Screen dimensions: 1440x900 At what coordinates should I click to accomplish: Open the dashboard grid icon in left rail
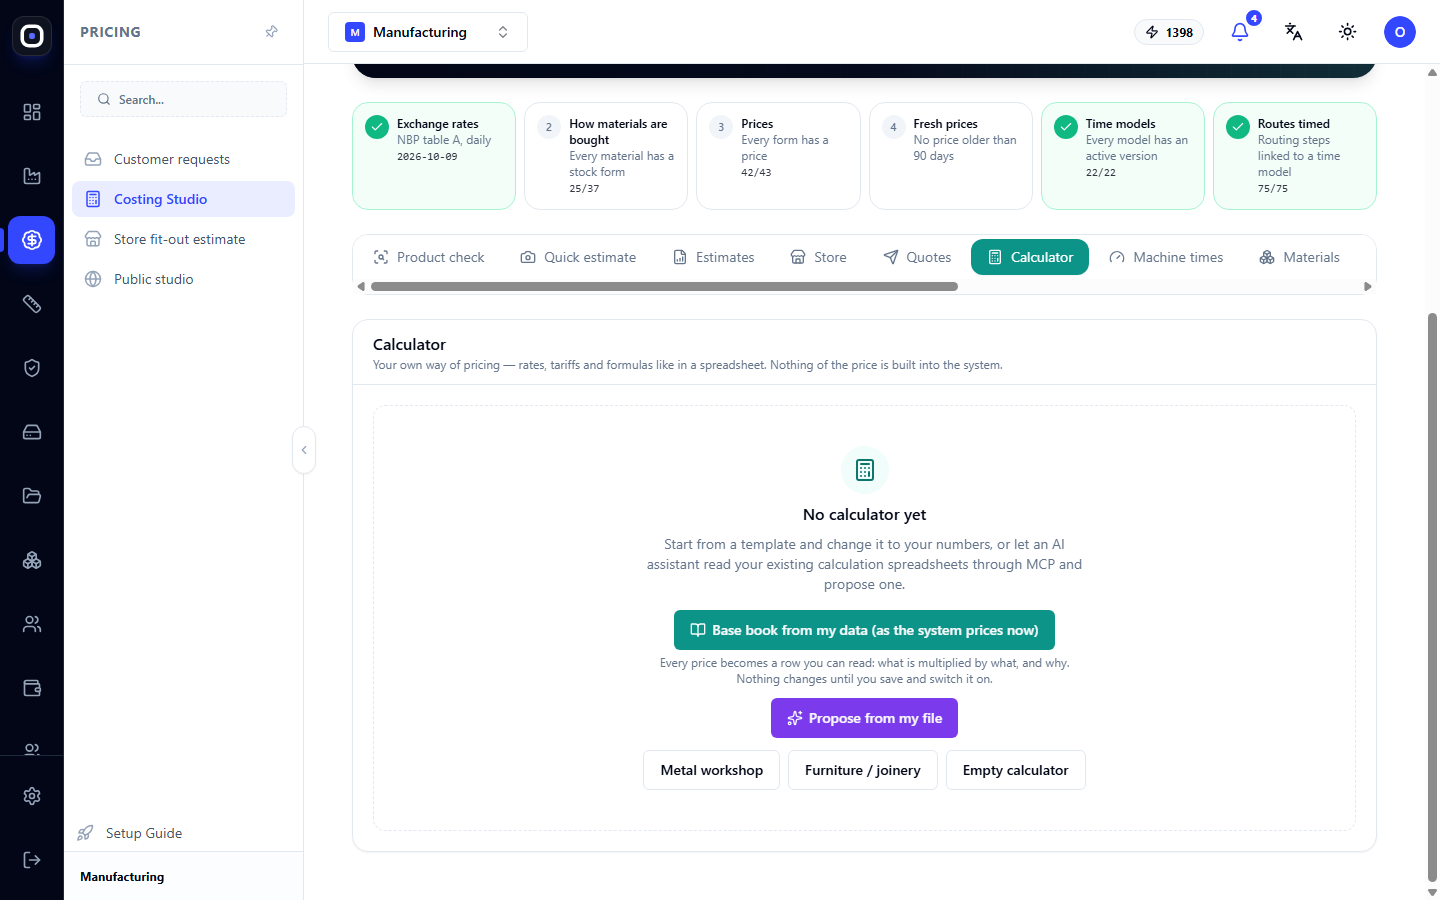point(32,112)
